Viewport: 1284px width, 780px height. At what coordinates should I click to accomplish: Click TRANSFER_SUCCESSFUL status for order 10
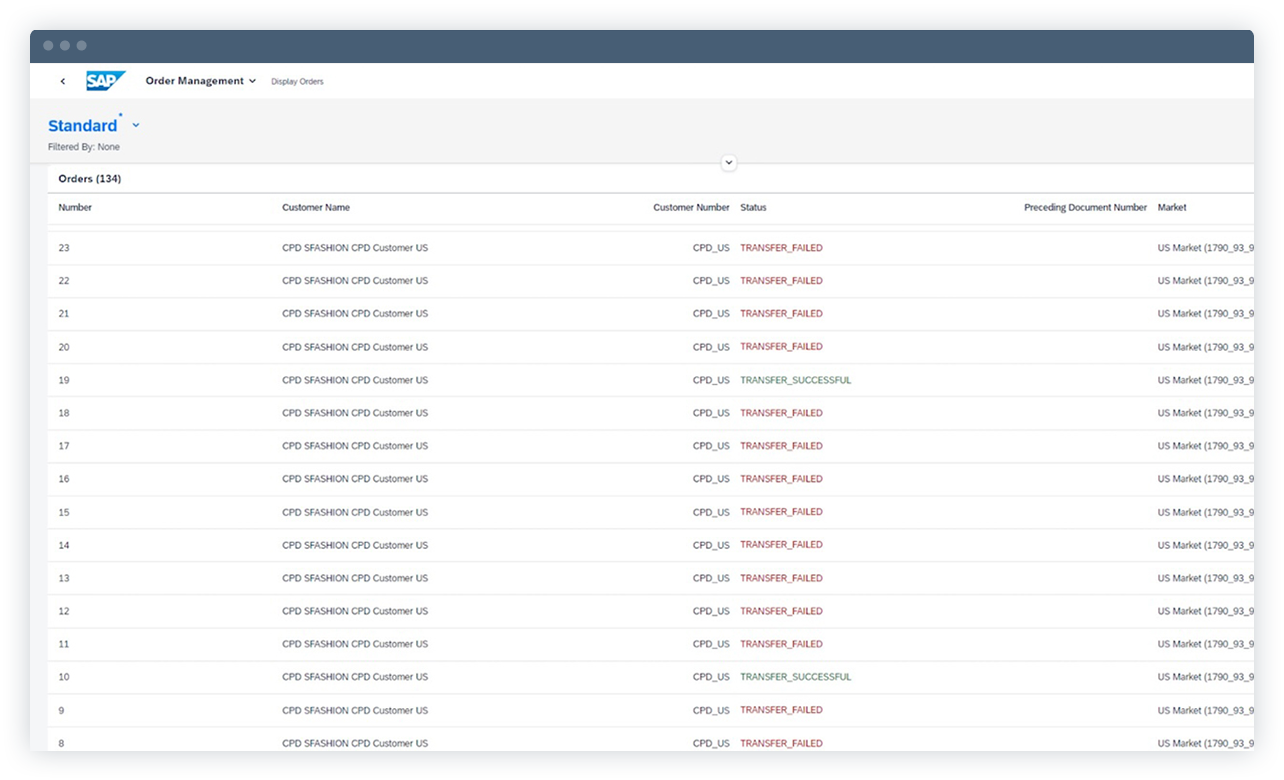795,677
